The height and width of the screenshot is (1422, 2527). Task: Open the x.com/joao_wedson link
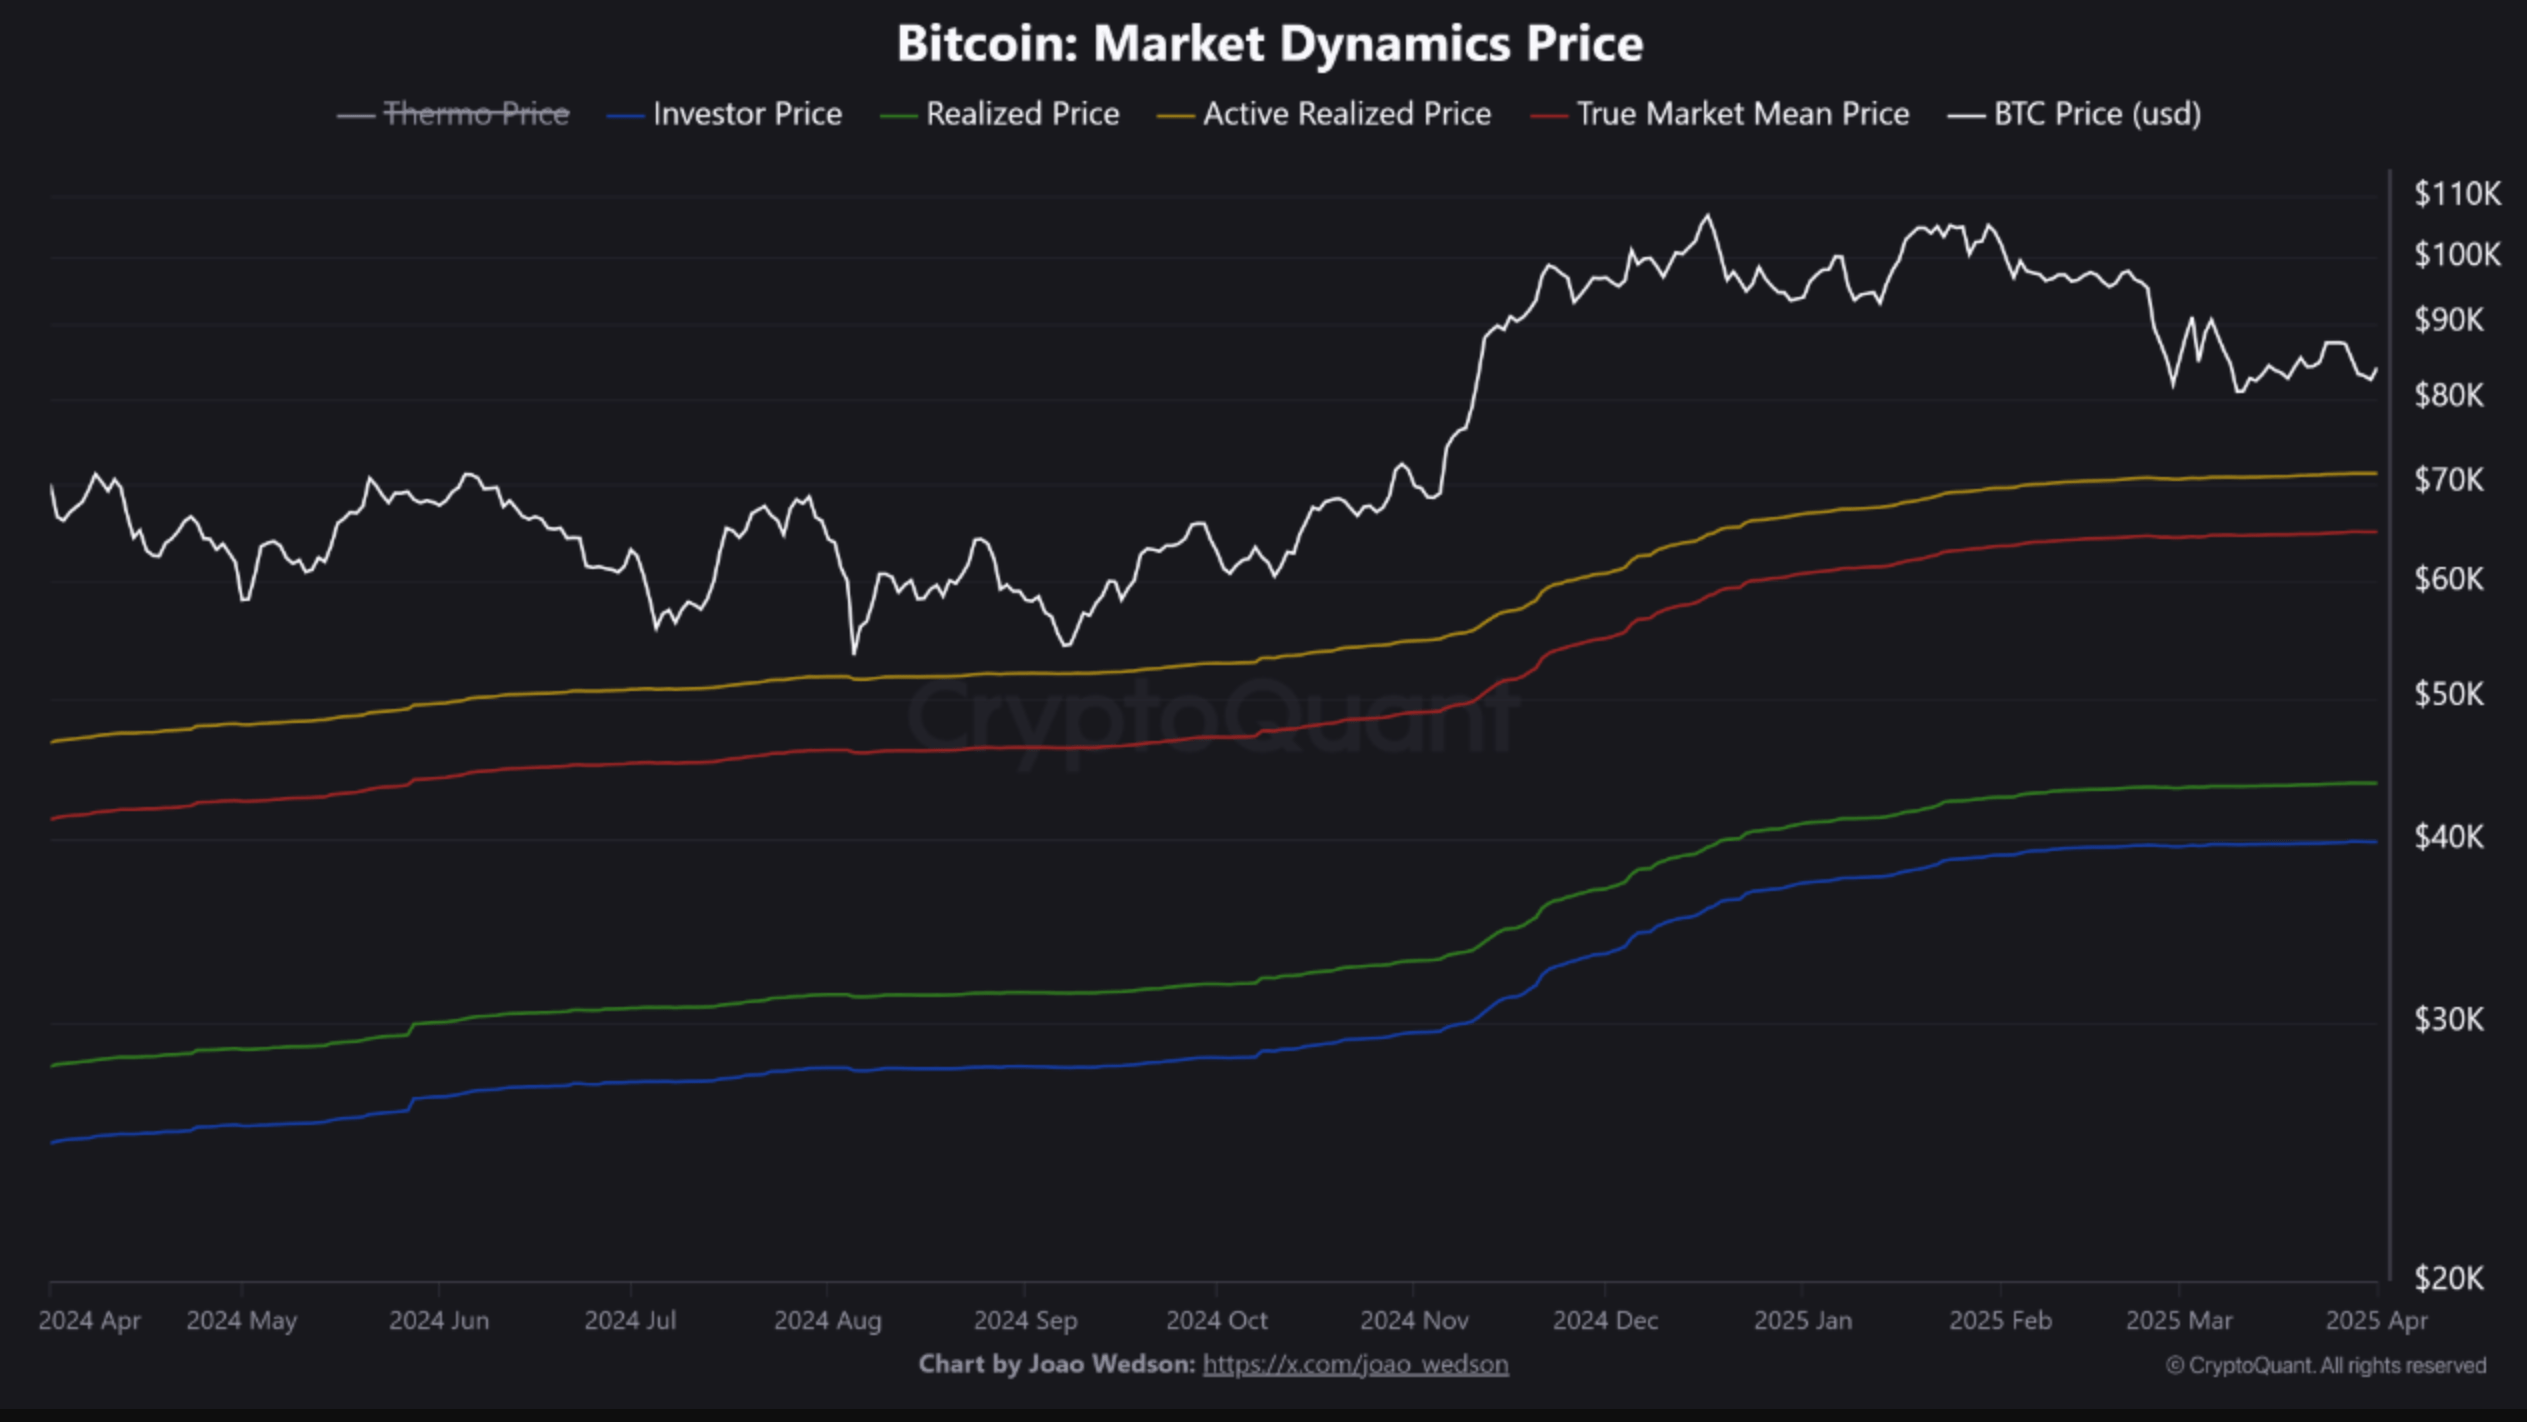1355,1364
